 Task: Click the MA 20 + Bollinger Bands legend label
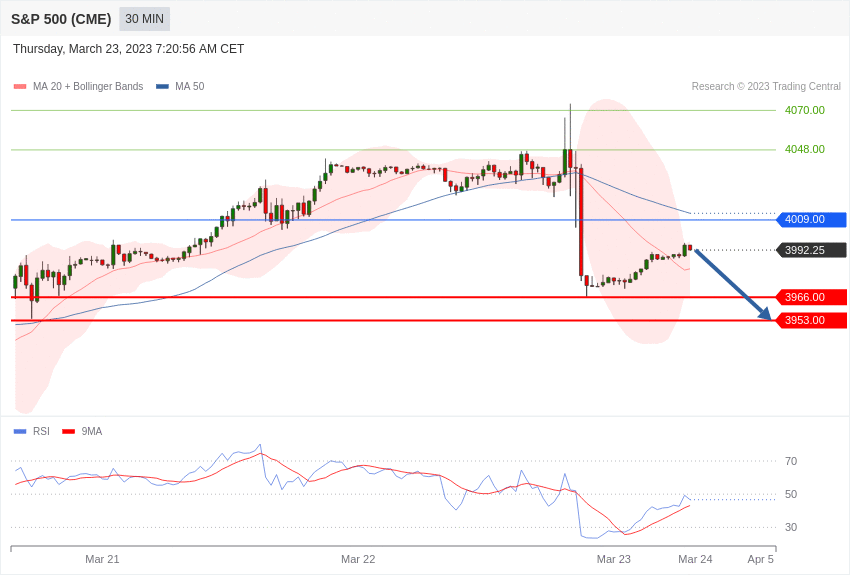88,87
